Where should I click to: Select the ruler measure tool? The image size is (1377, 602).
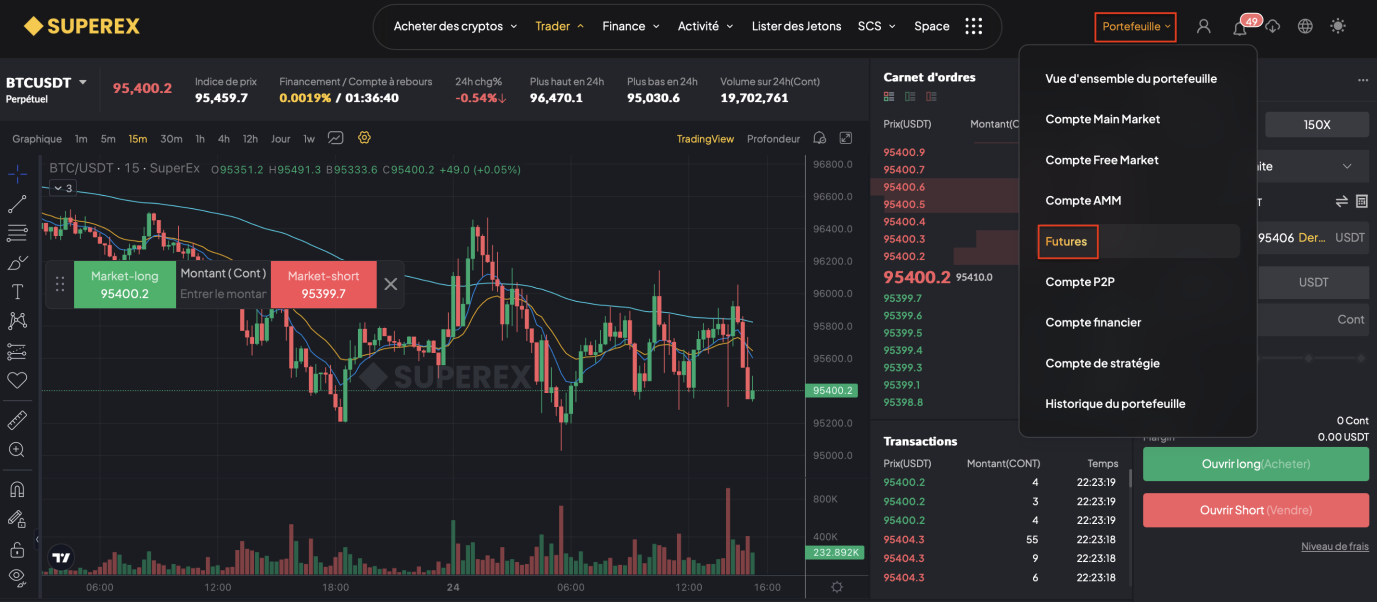point(17,420)
